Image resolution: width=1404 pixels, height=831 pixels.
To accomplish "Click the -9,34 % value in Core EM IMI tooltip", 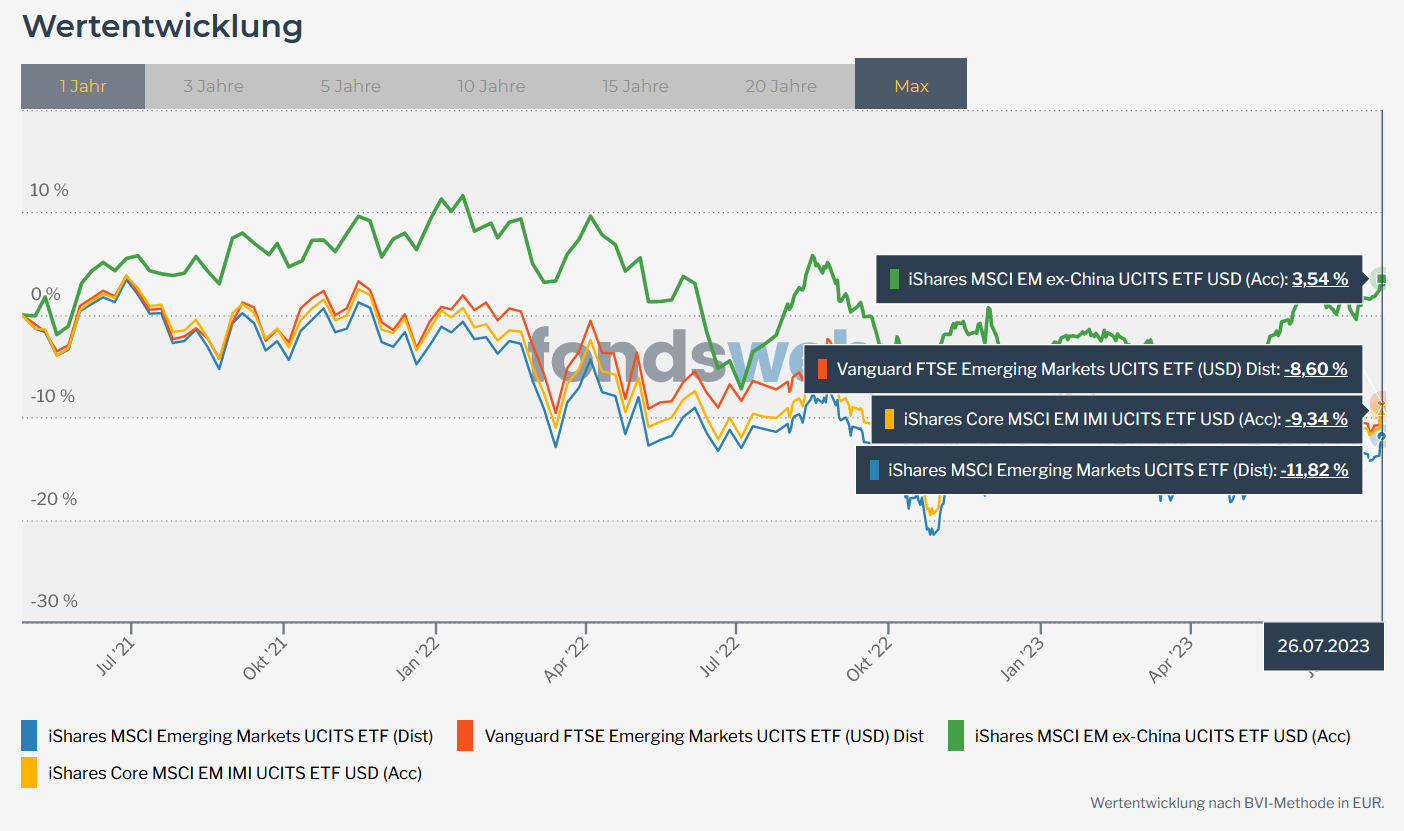I will point(1316,419).
